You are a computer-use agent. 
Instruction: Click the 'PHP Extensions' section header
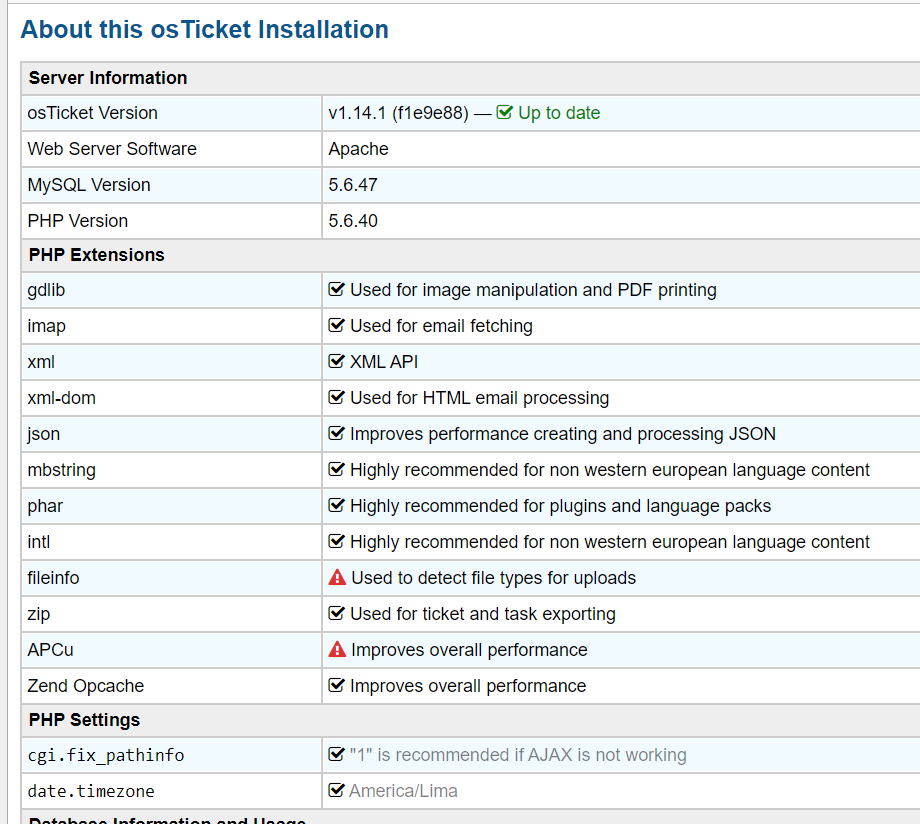pyautogui.click(x=97, y=255)
